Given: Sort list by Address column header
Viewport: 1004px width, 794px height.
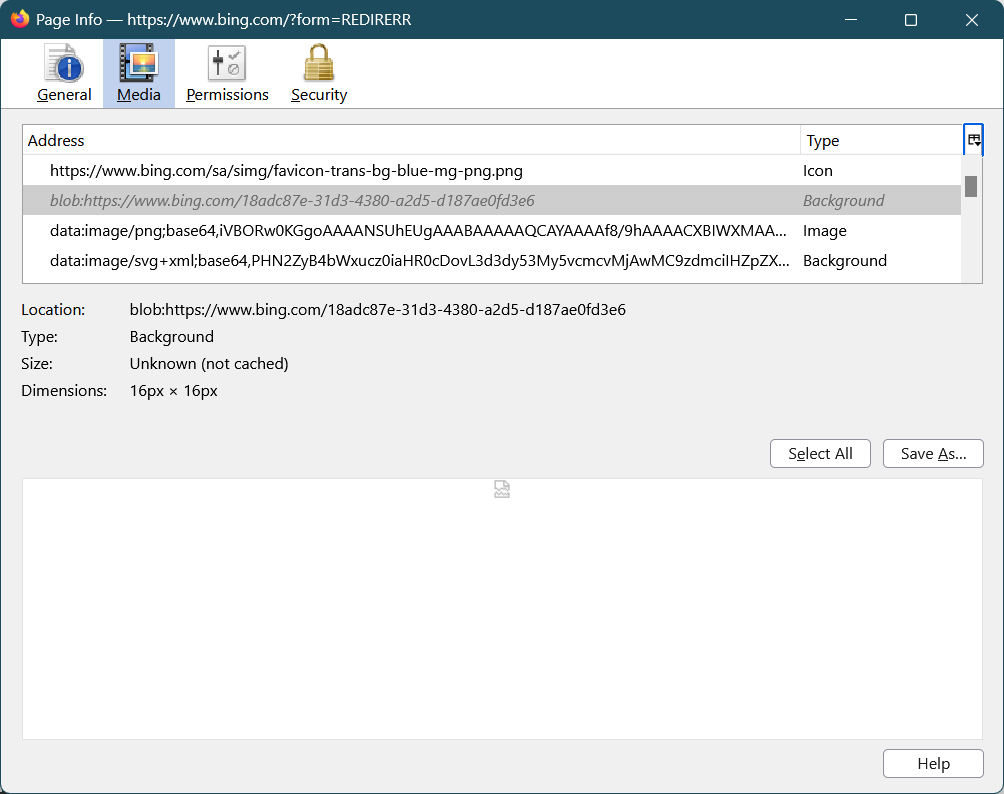Looking at the screenshot, I should (x=410, y=141).
